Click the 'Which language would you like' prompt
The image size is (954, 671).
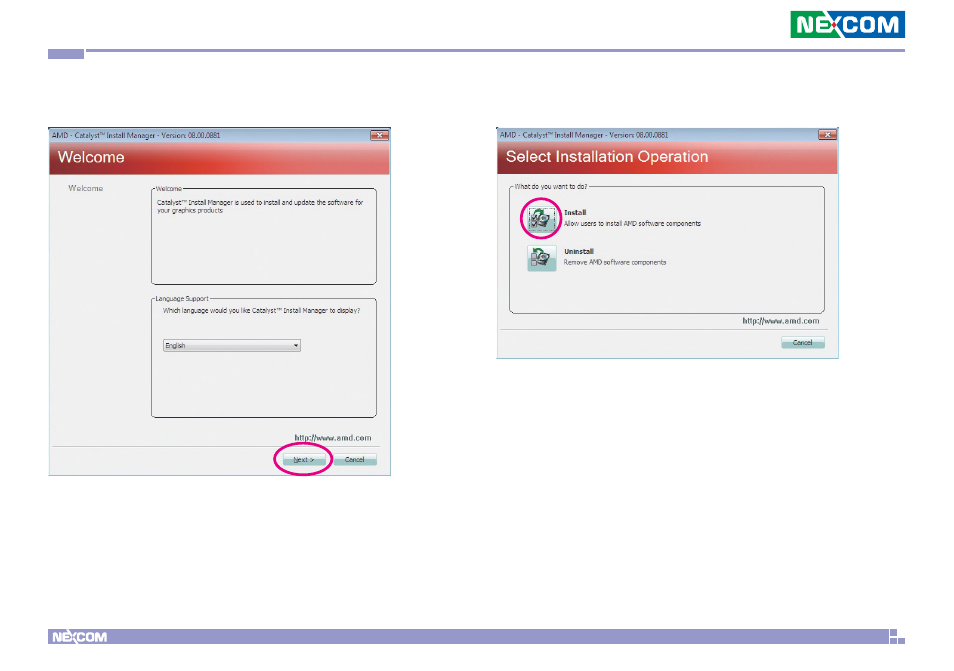pyautogui.click(x=262, y=310)
